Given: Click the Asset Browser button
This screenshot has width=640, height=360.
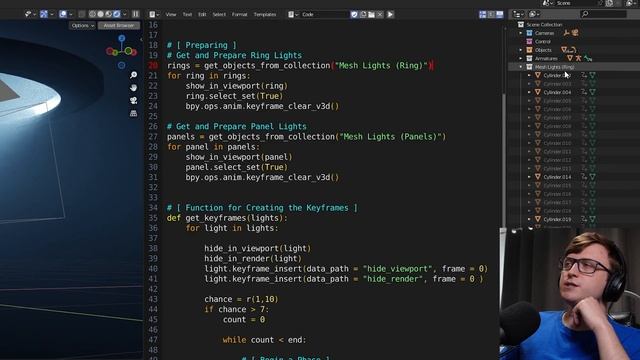Looking at the screenshot, I should [119, 25].
